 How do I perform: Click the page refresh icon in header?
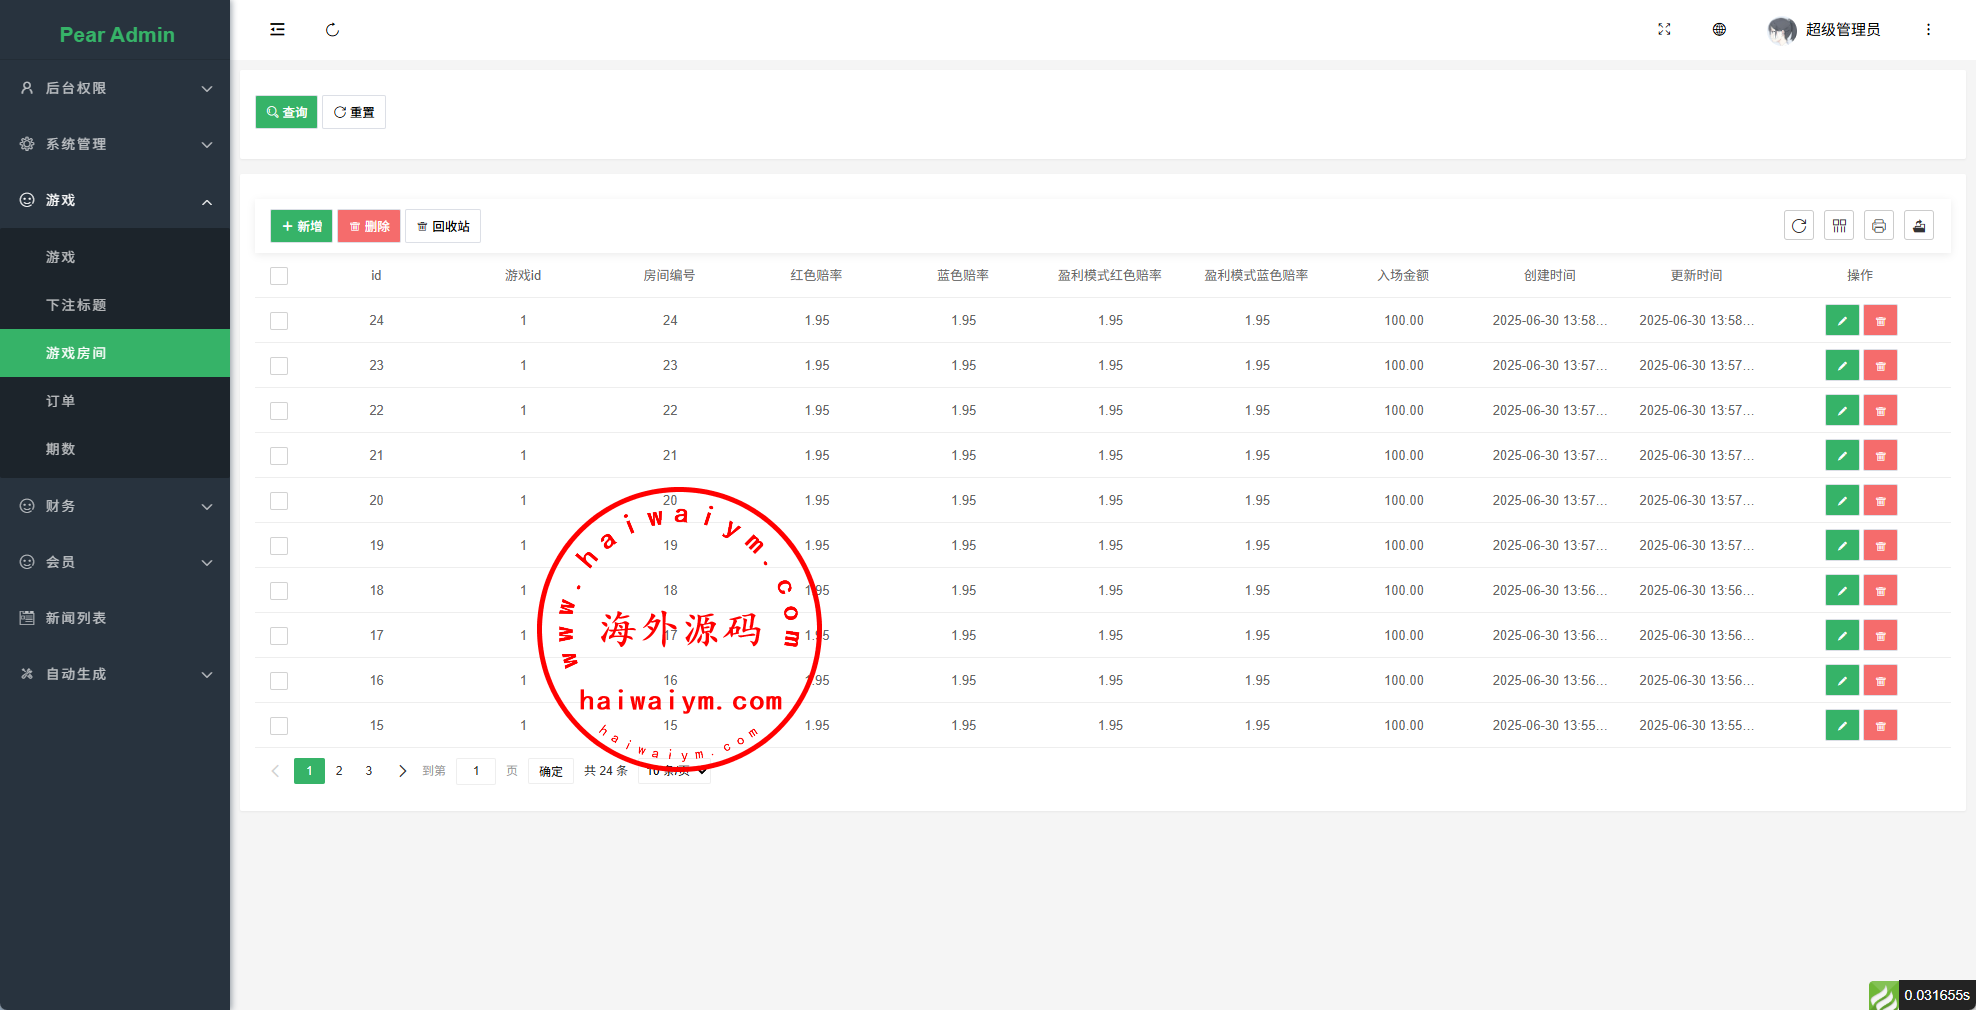[332, 30]
